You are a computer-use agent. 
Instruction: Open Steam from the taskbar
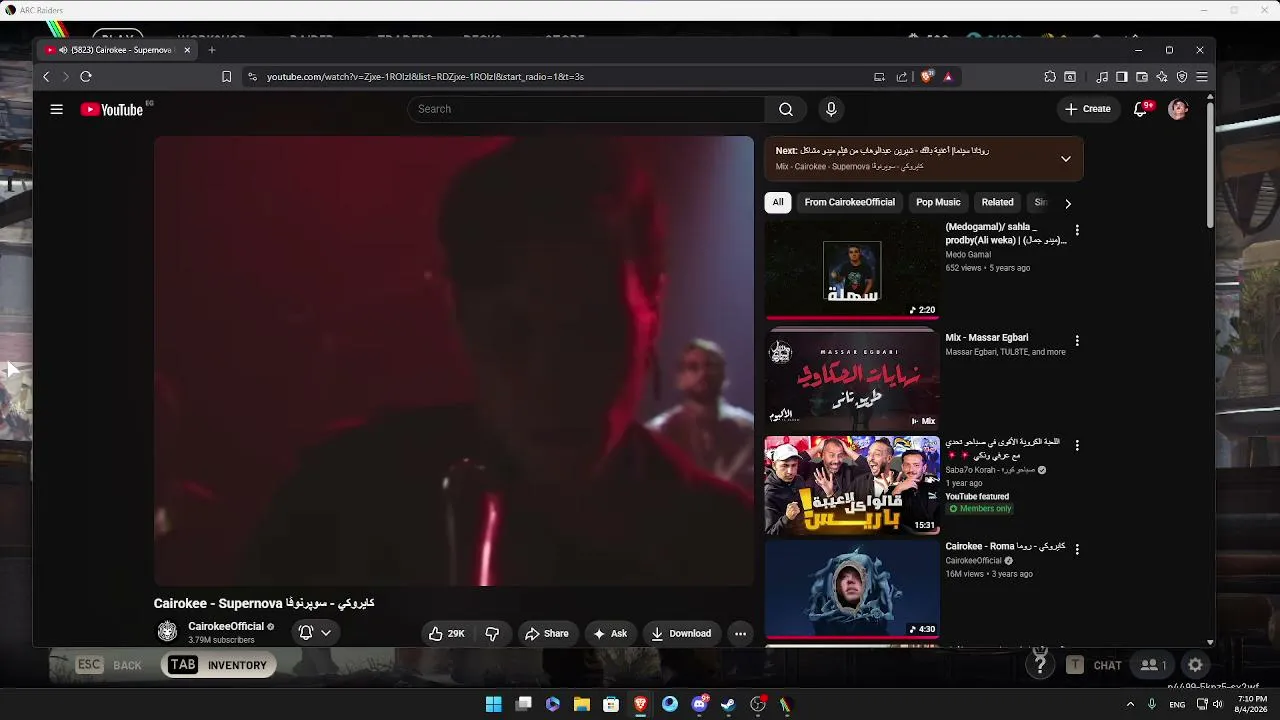click(728, 704)
